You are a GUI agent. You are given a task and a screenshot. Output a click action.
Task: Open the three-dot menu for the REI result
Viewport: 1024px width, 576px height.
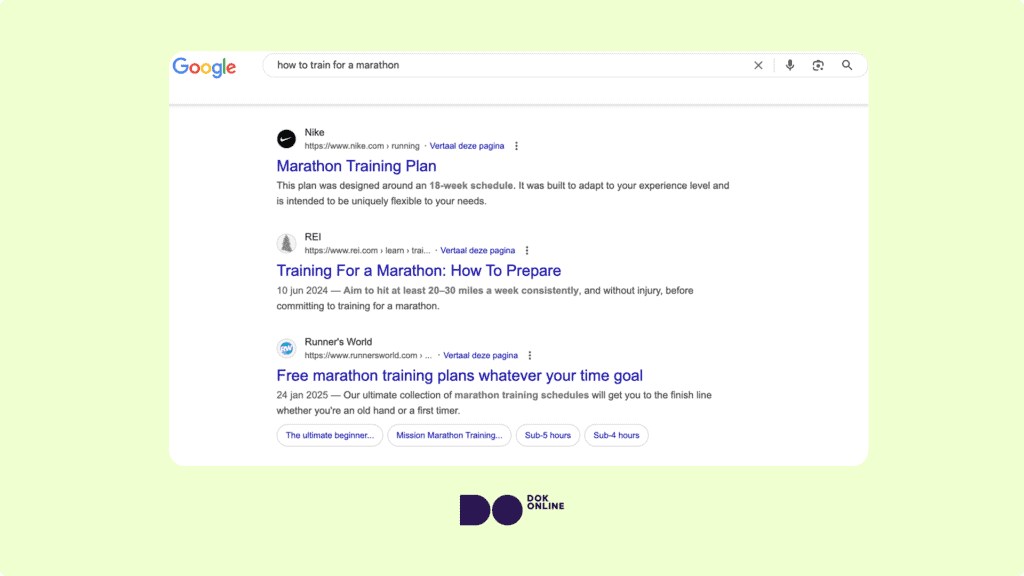(527, 251)
